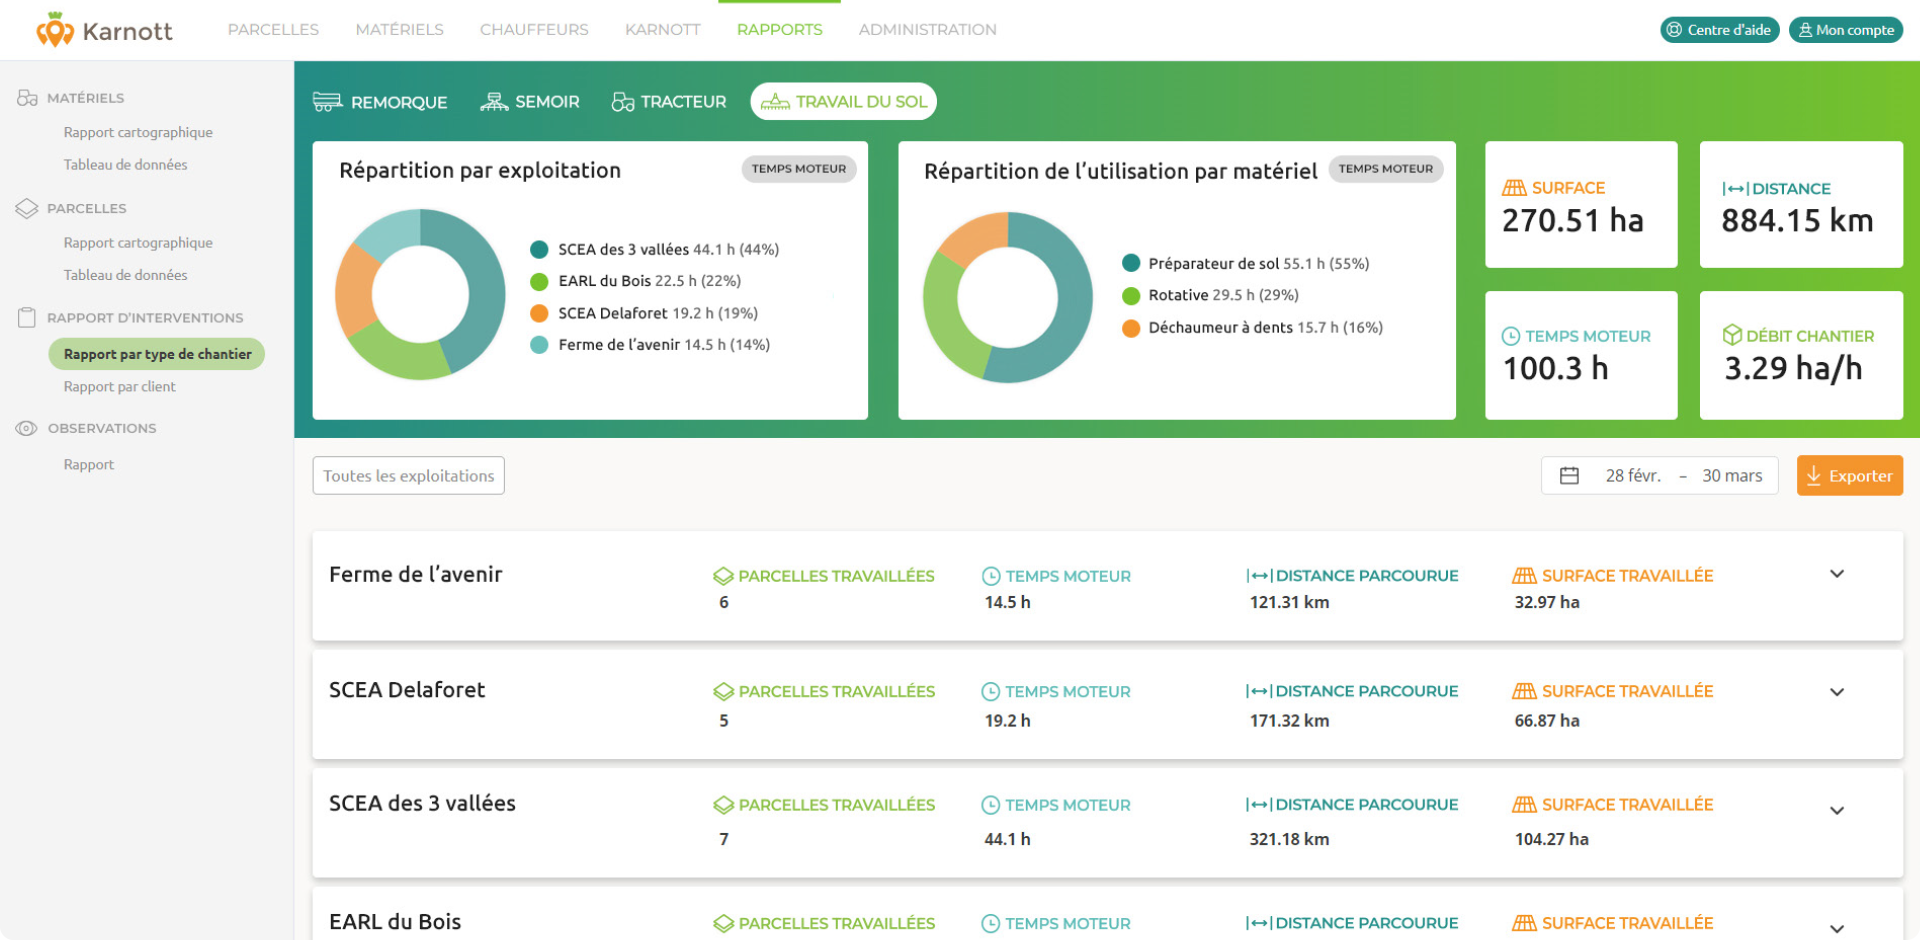This screenshot has width=1920, height=940.
Task: Click Rotative legend dot
Action: click(x=1131, y=296)
